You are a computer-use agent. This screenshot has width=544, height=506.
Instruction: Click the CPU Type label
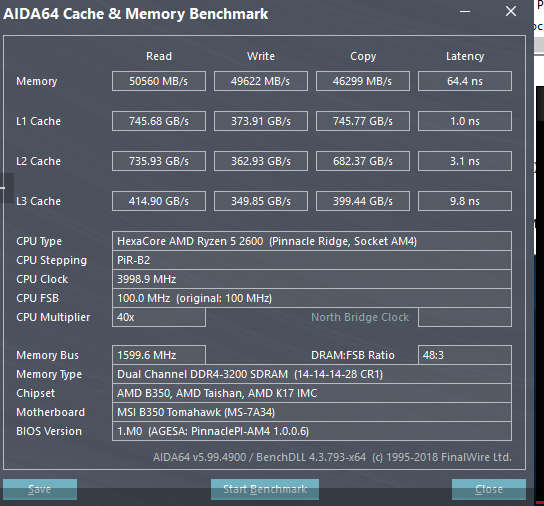coord(39,241)
